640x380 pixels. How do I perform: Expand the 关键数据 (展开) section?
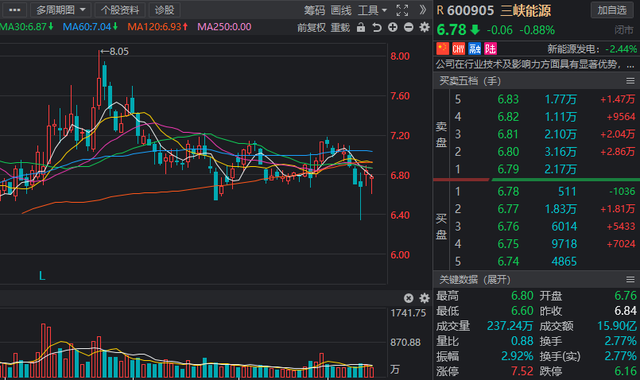475,280
